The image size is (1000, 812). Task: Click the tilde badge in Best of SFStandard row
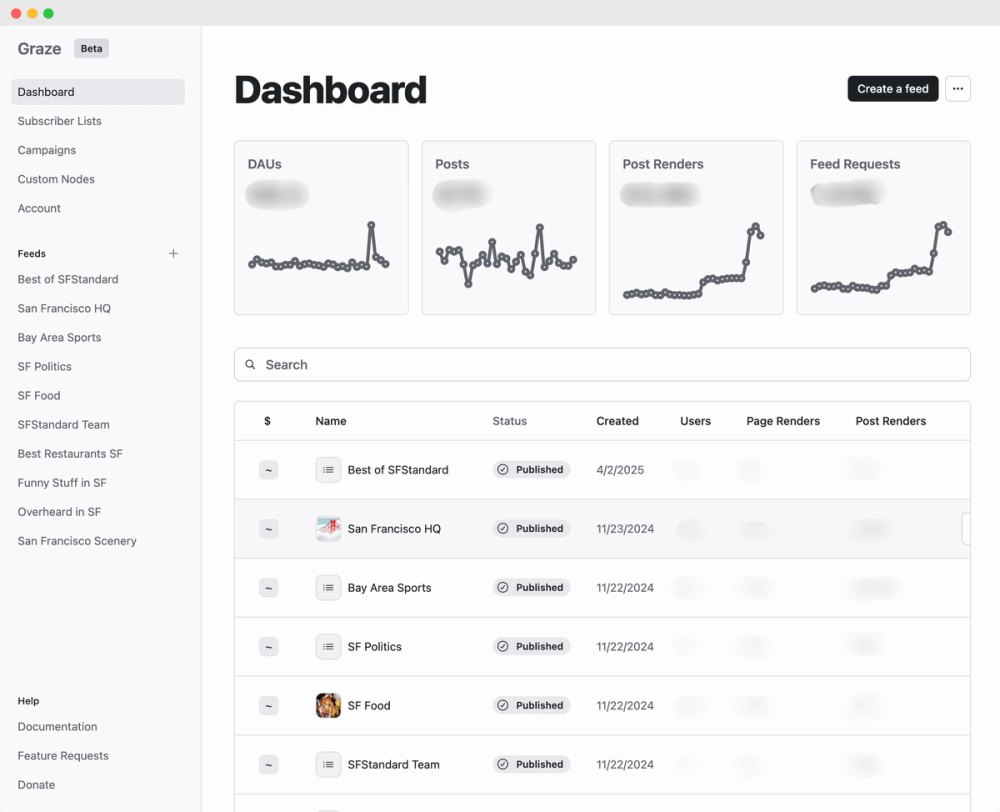[x=268, y=470]
